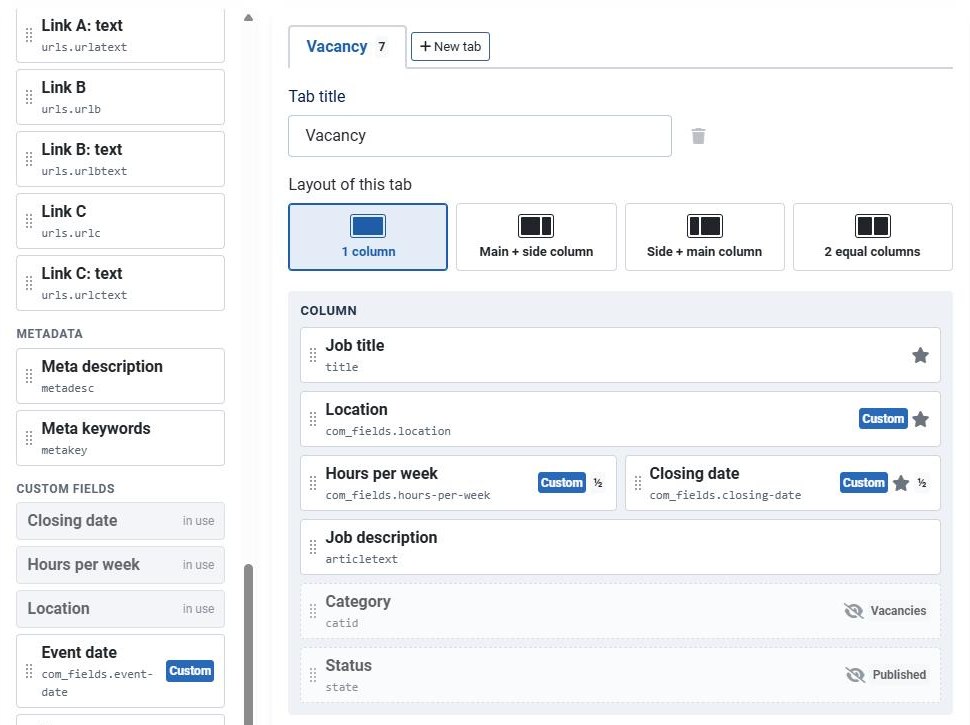The height and width of the screenshot is (725, 970).
Task: Edit the Tab title input field
Action: [480, 135]
